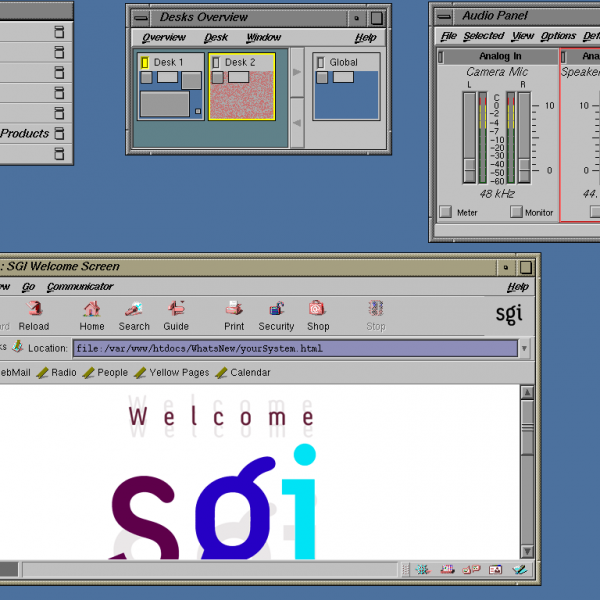Image resolution: width=600 pixels, height=600 pixels.
Task: Click the cascade icon beside Products
Action: tap(59, 134)
